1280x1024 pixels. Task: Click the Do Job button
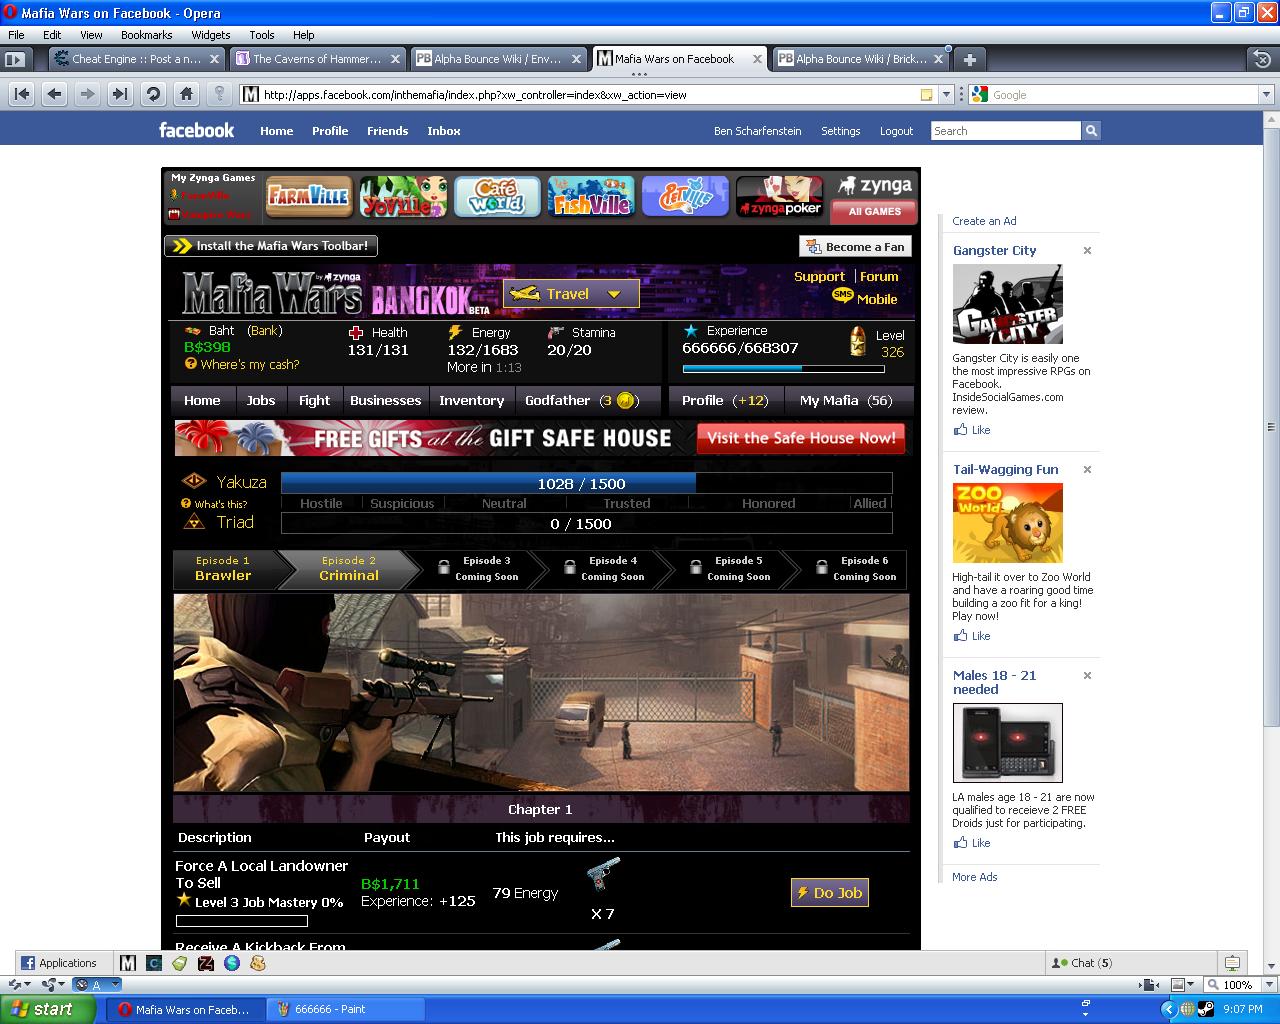pos(829,893)
